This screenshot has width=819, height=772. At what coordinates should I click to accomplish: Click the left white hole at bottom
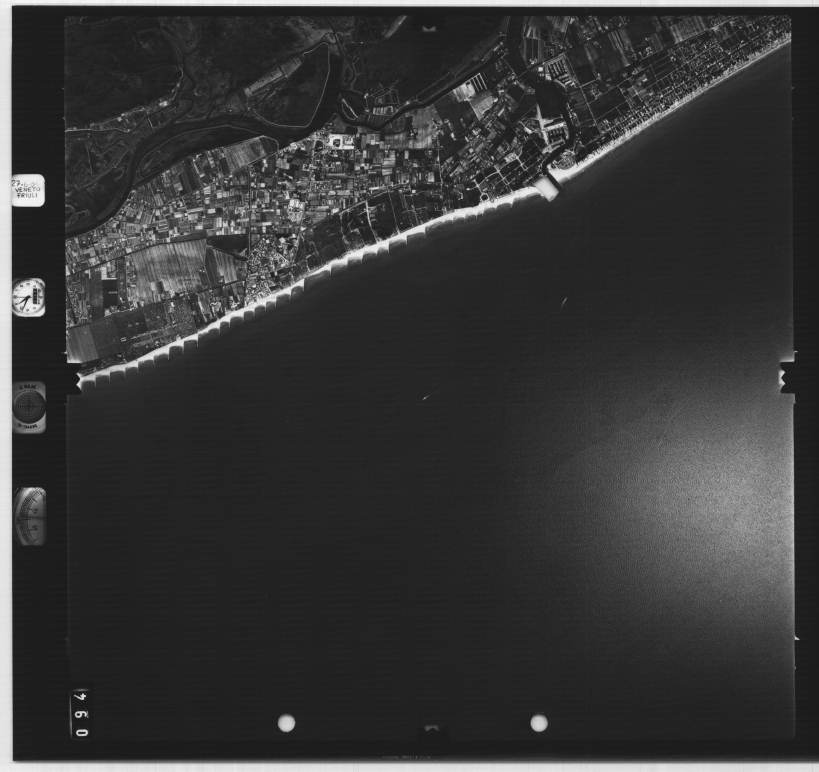coord(286,723)
